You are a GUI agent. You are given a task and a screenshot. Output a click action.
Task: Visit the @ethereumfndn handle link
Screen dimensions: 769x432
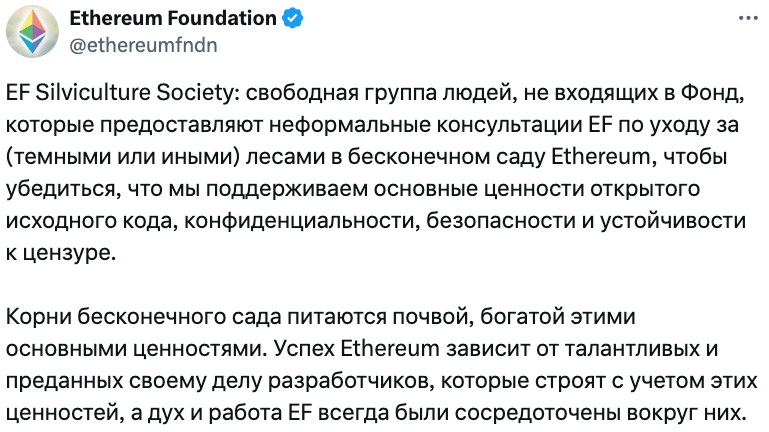click(x=143, y=45)
